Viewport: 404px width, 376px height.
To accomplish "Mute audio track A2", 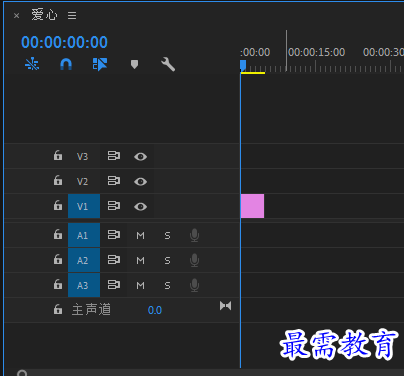I will click(140, 261).
